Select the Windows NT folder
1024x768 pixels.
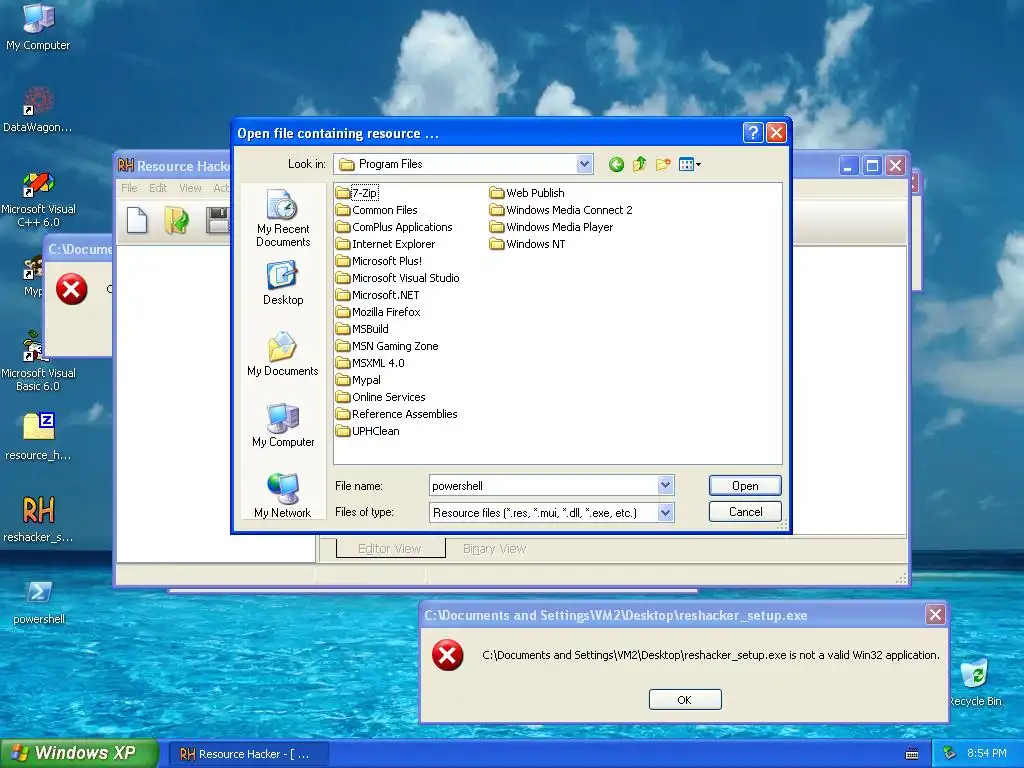528,244
